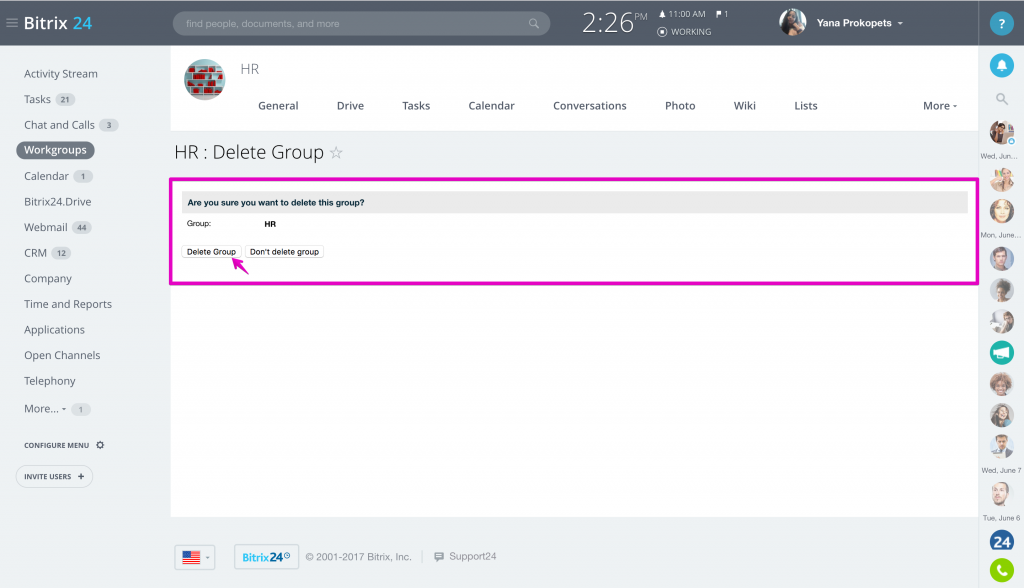
Task: Click the HR group title text
Action: 249,69
